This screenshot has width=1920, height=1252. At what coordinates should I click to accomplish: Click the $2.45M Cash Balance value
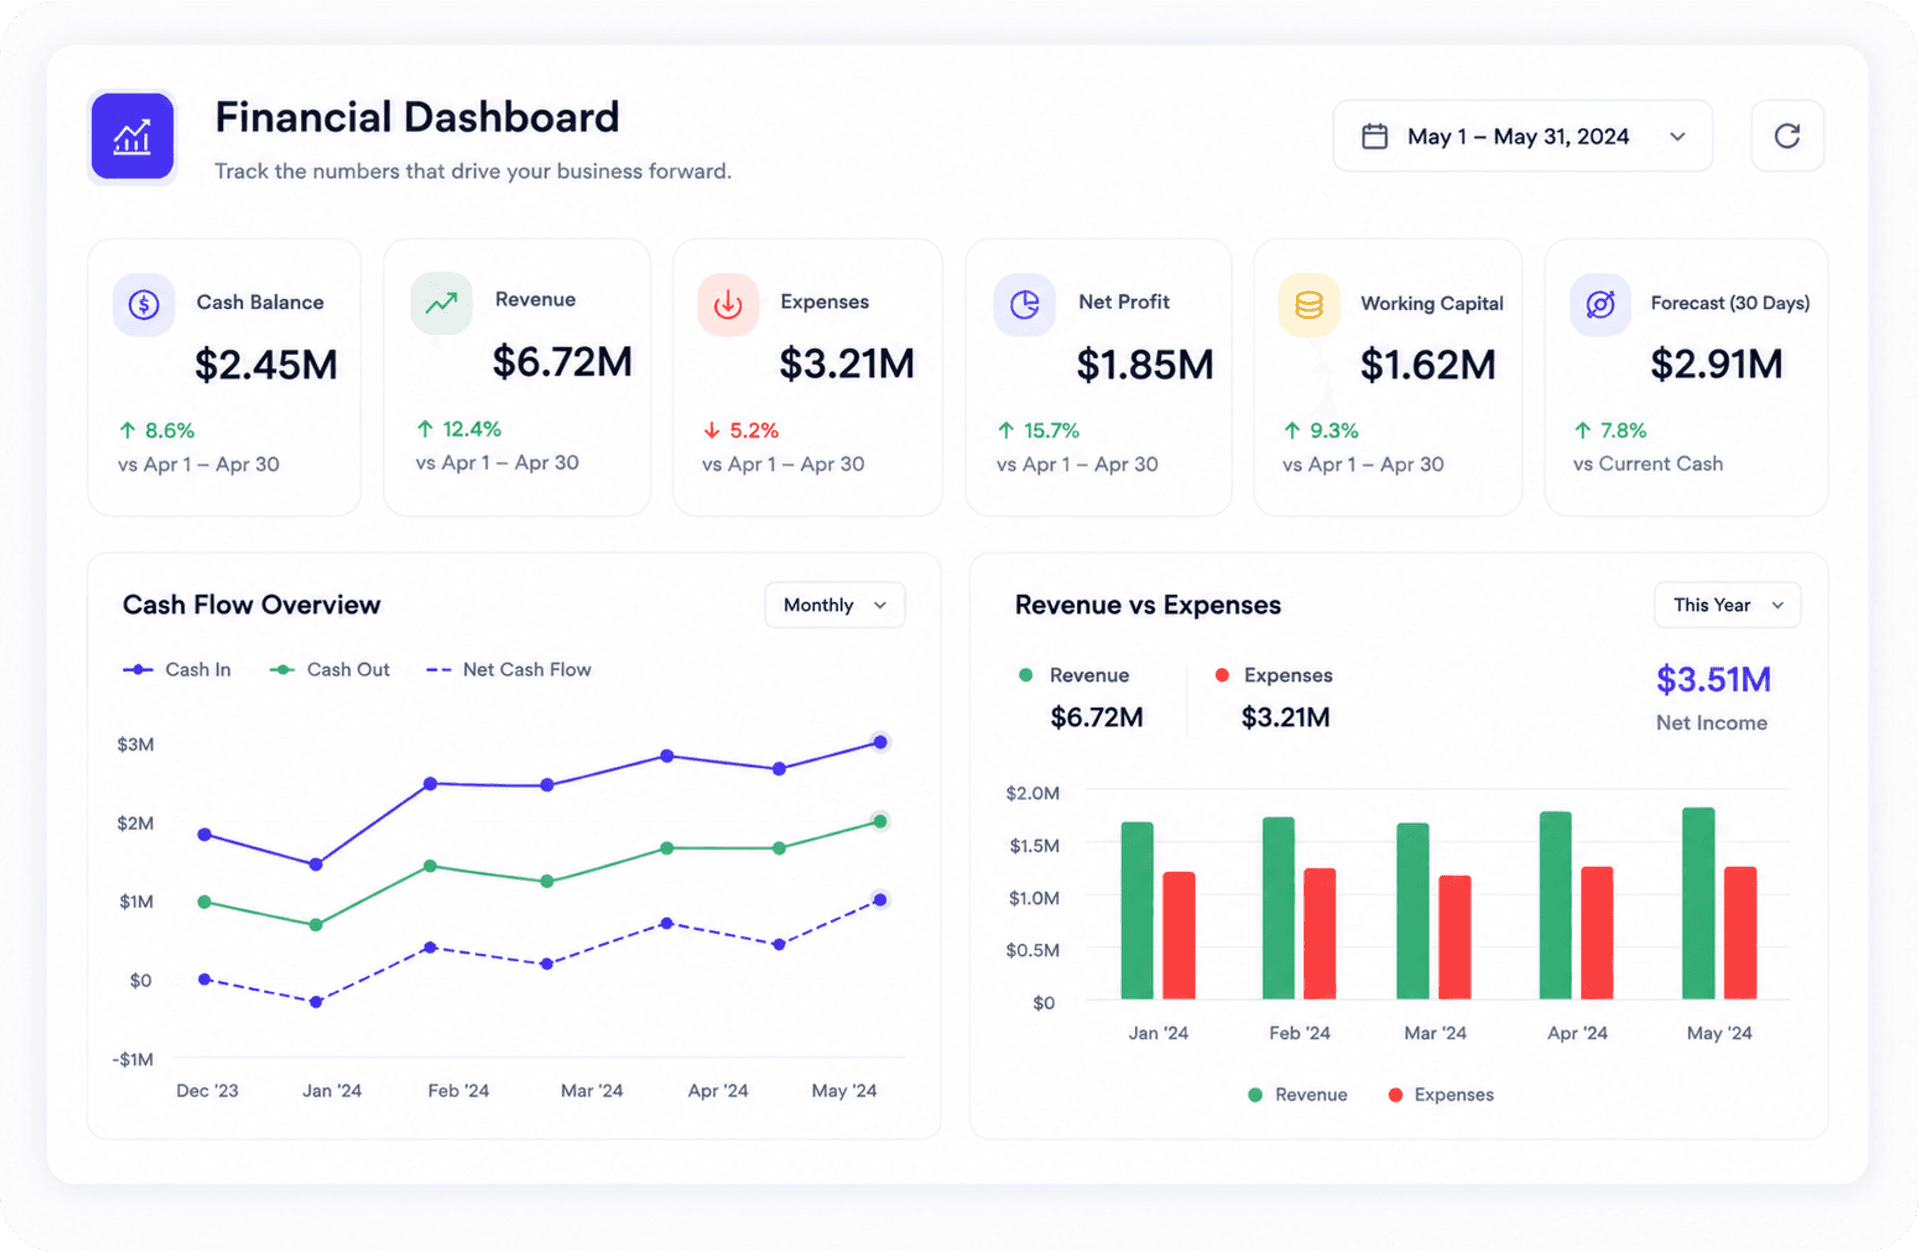click(266, 365)
